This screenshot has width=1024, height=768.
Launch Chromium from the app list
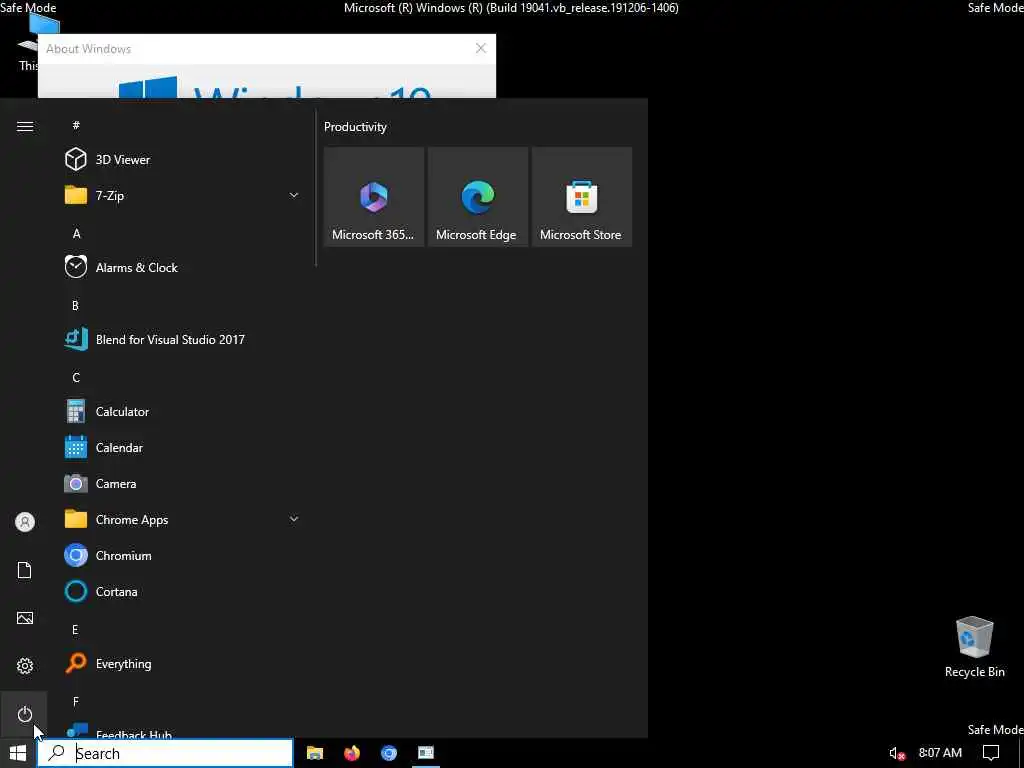pos(183,555)
